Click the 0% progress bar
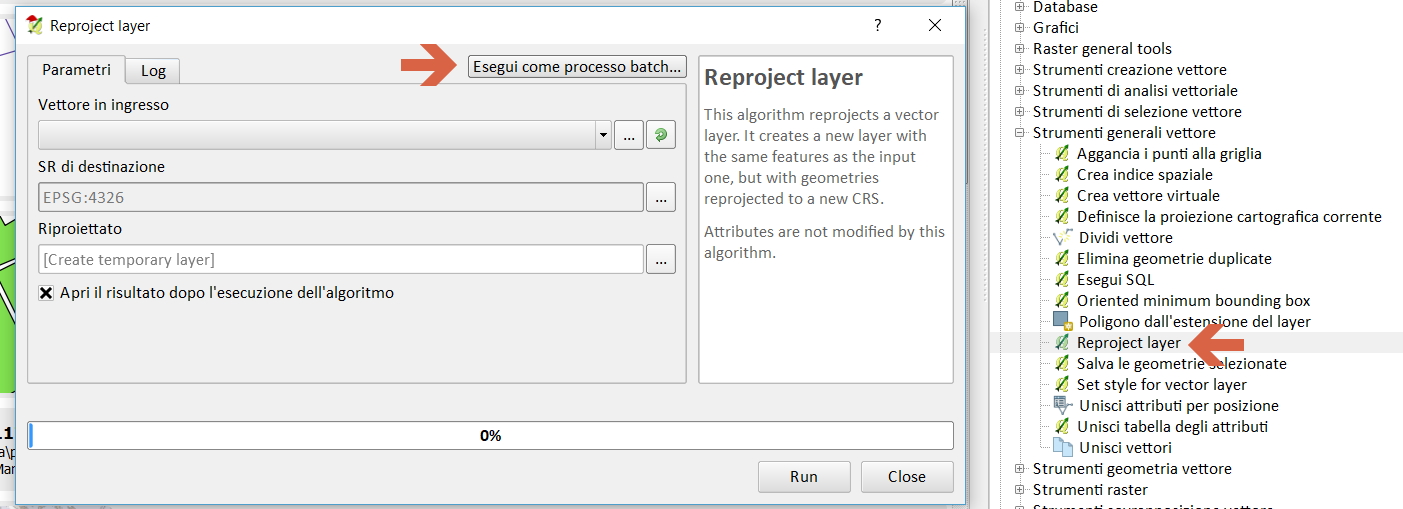 coord(490,436)
